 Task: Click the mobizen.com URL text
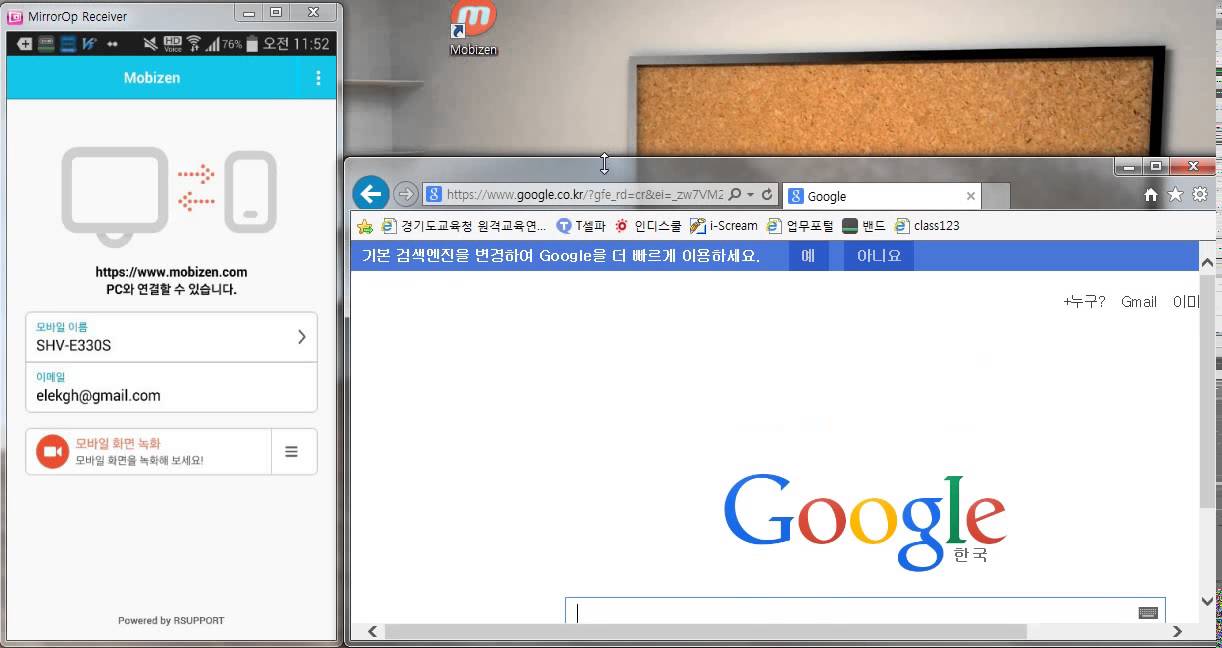[x=171, y=272]
